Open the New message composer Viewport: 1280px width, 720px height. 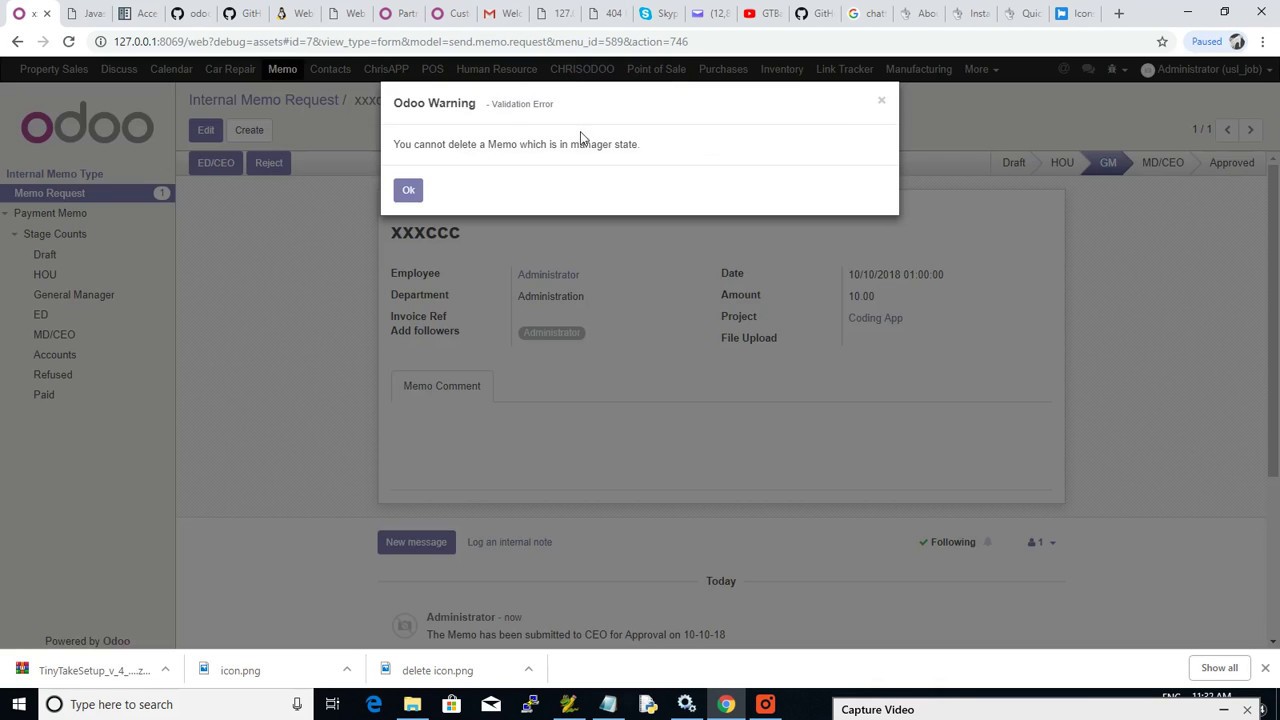[416, 542]
